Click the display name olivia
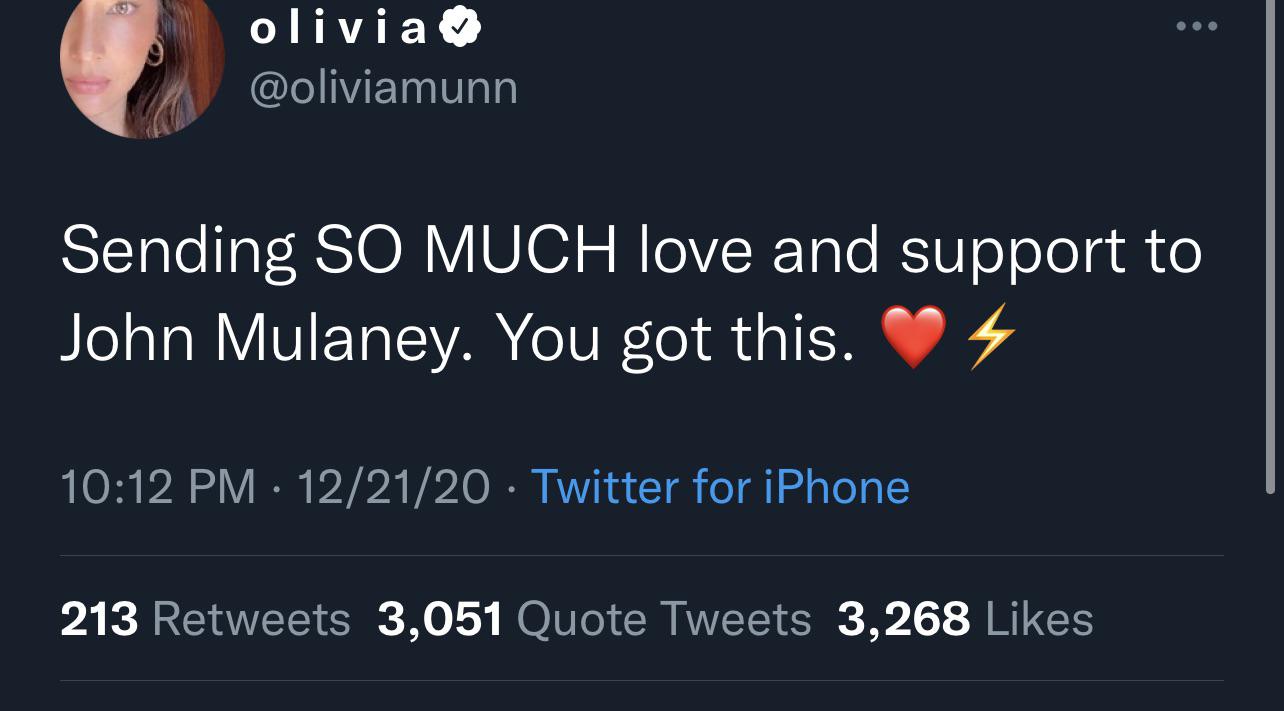The width and height of the screenshot is (1284, 711). tap(340, 26)
